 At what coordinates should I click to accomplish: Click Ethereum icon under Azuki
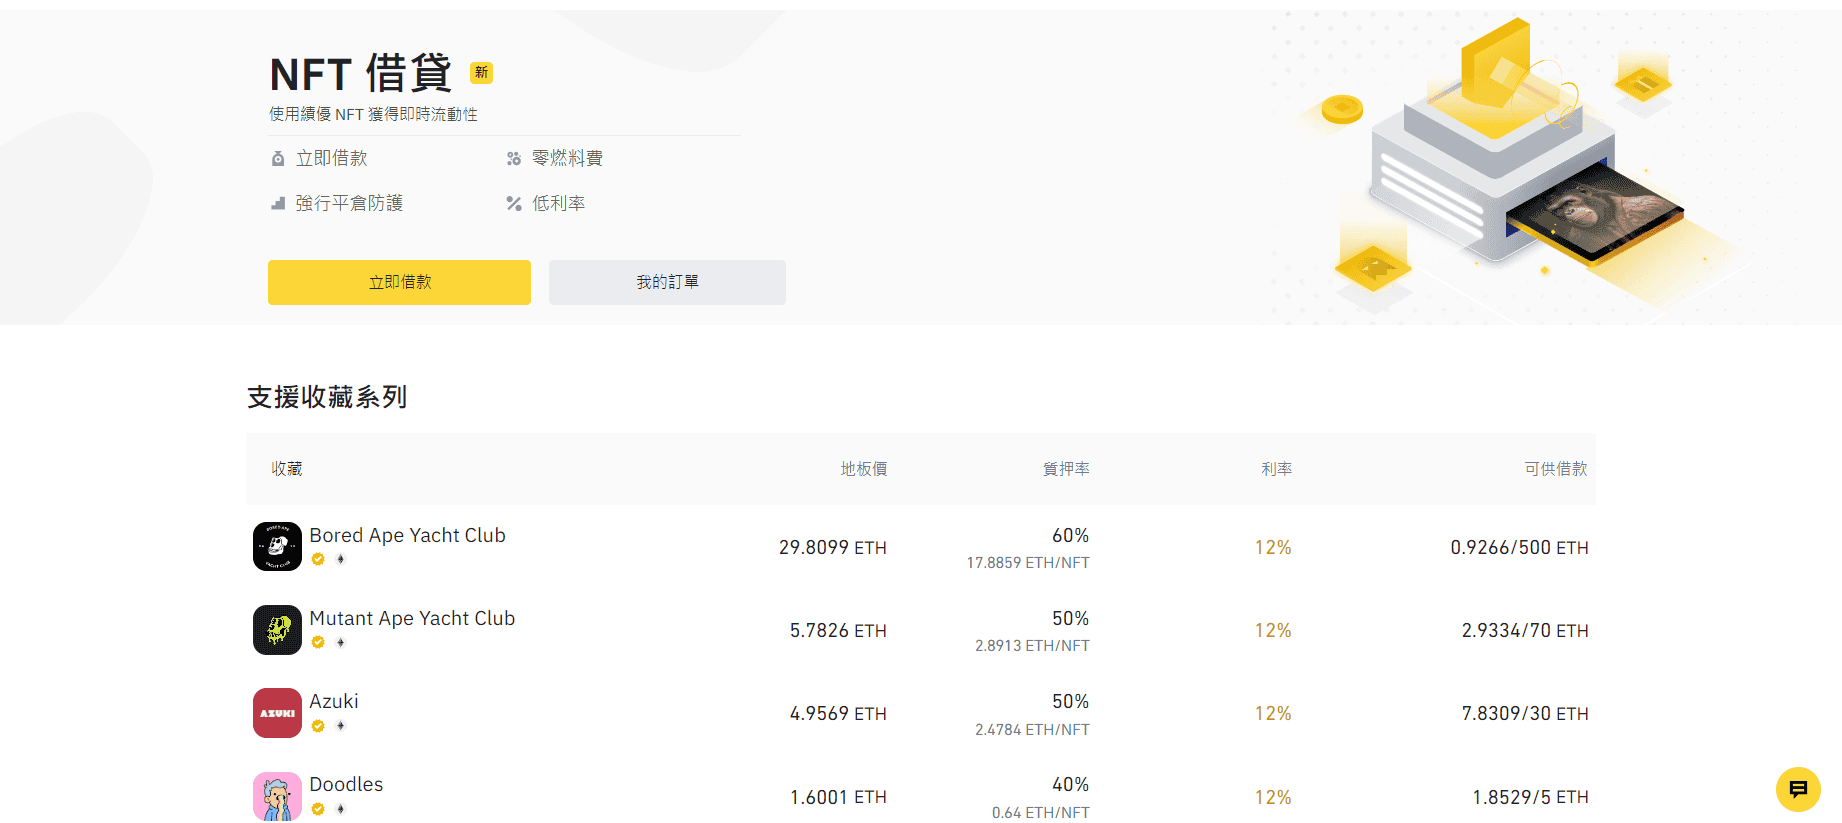click(x=340, y=726)
